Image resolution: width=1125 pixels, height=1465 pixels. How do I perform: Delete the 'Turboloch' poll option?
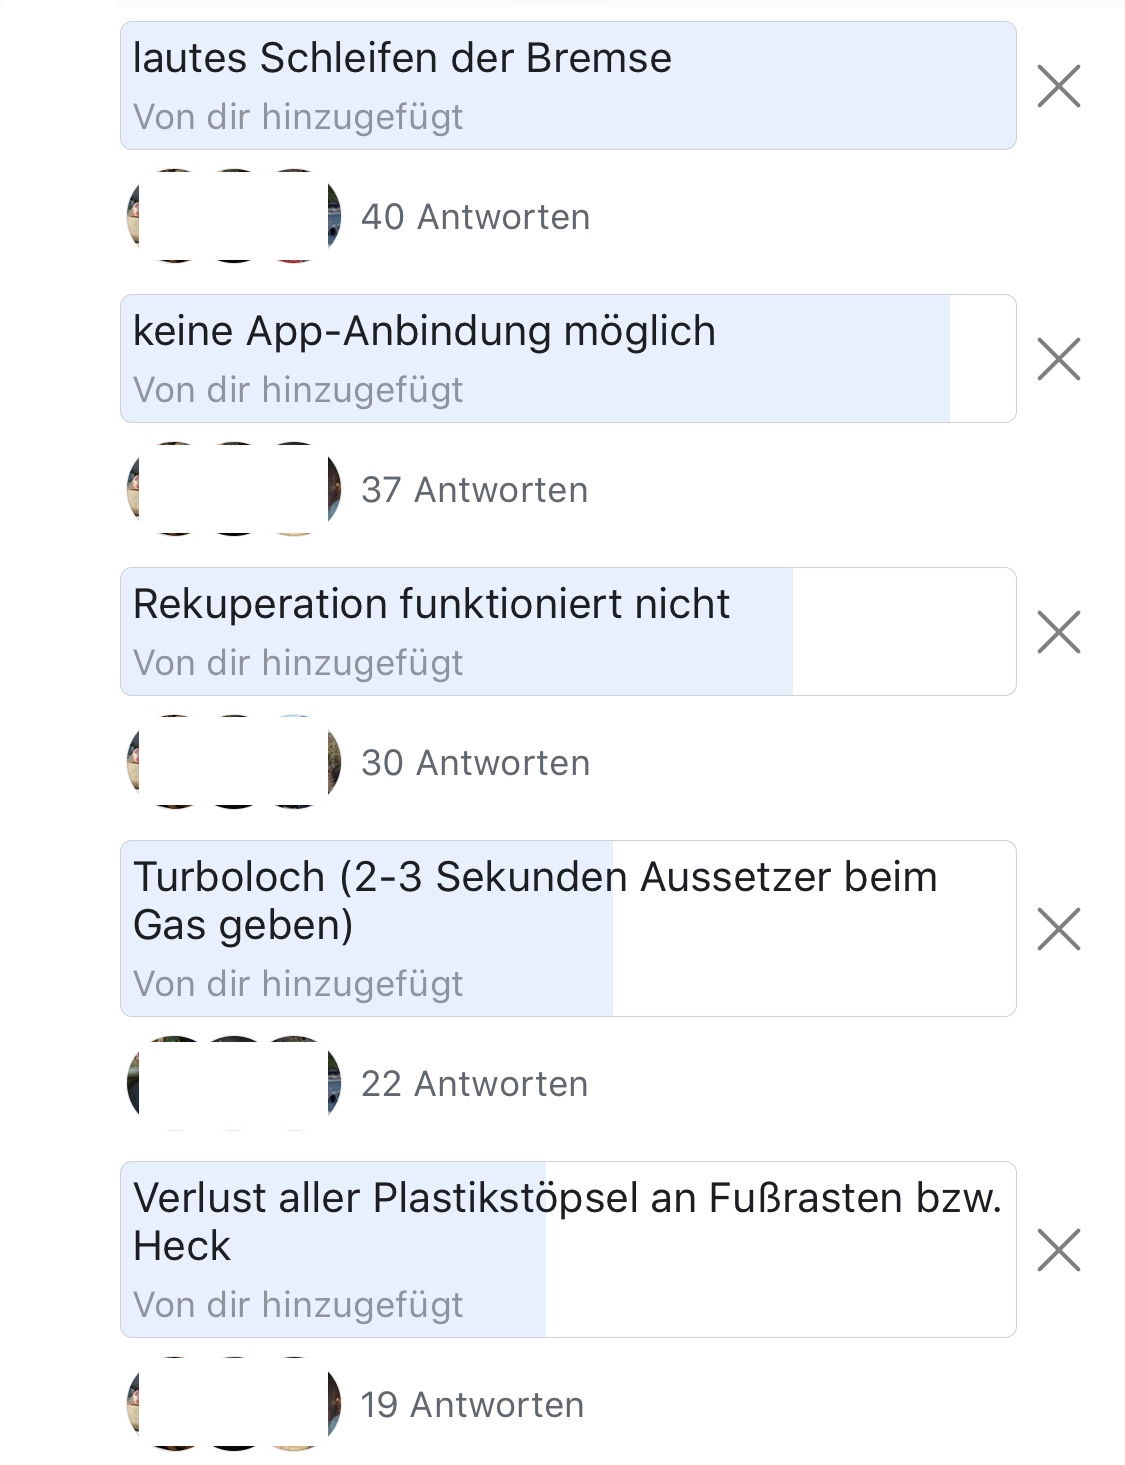point(1059,929)
